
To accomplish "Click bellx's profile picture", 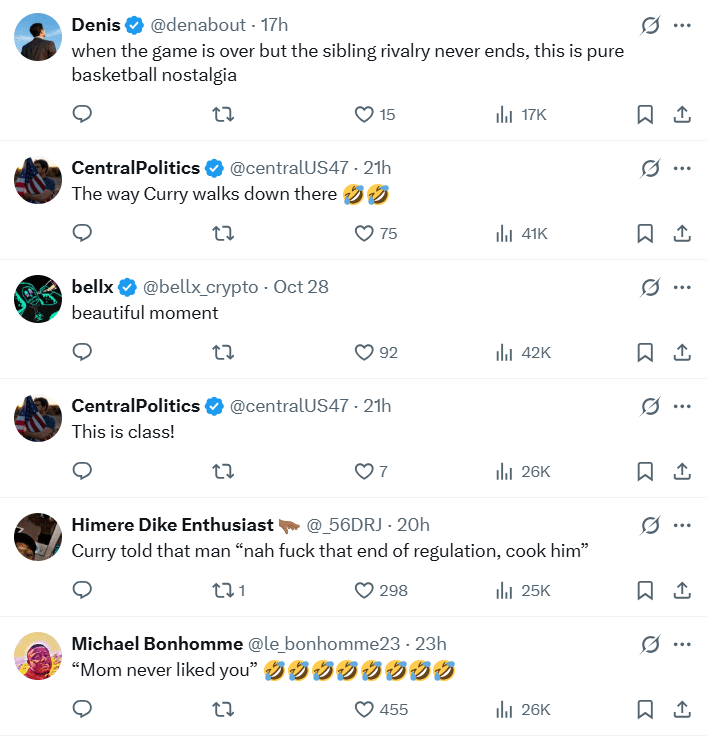I will 39,299.
